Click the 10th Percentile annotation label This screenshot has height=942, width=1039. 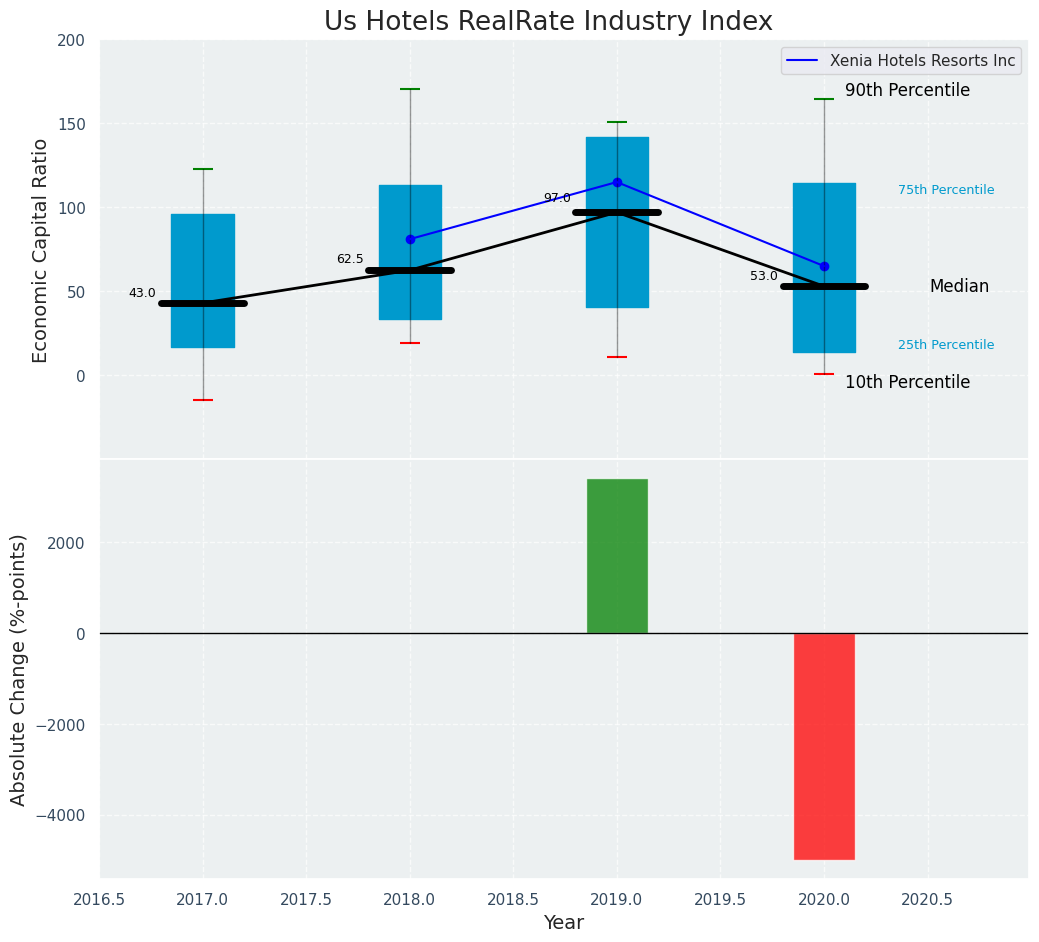click(907, 383)
